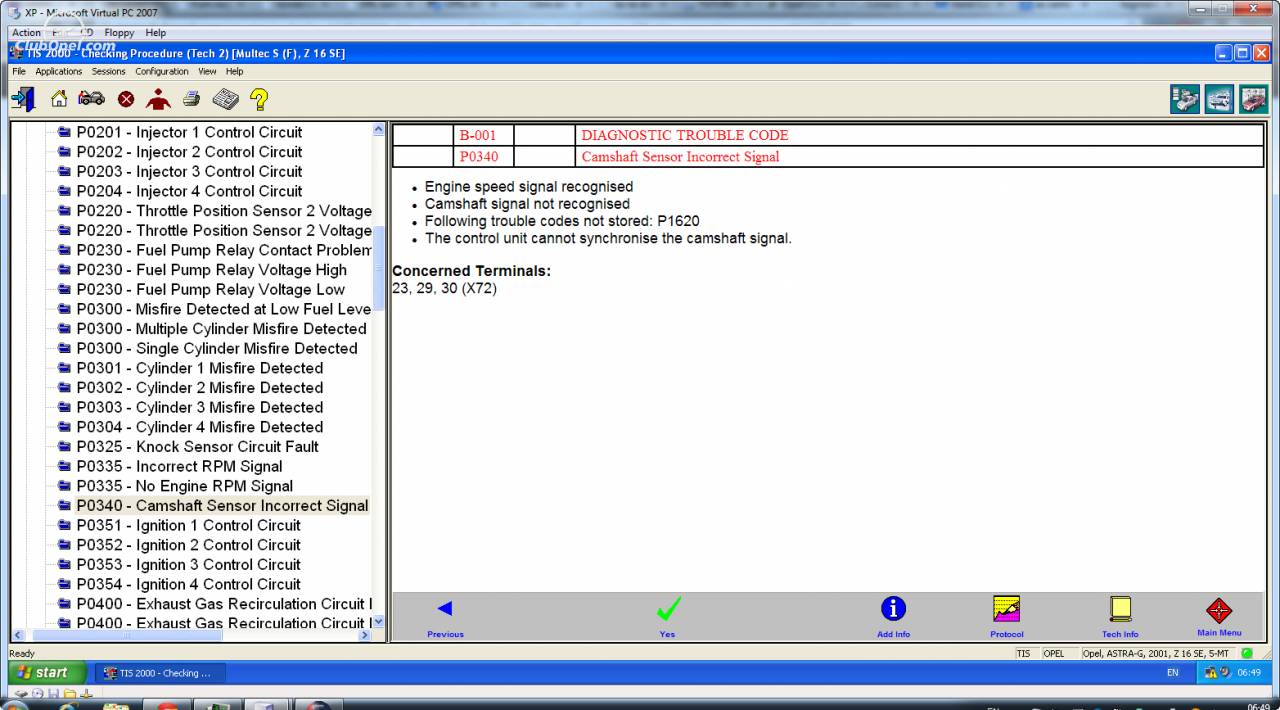
Task: Open the Virtual PC Action menu
Action: pyautogui.click(x=26, y=33)
